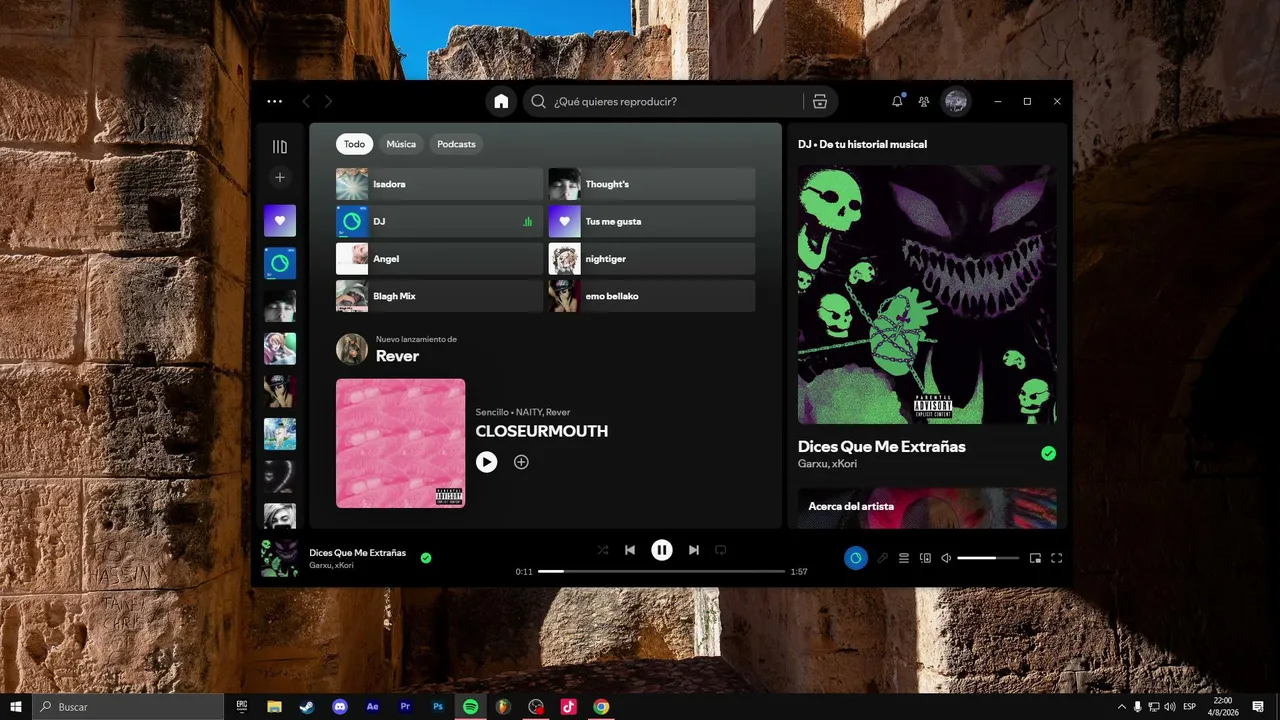This screenshot has height=720, width=1280.
Task: Skip to the previous track
Action: (x=630, y=550)
